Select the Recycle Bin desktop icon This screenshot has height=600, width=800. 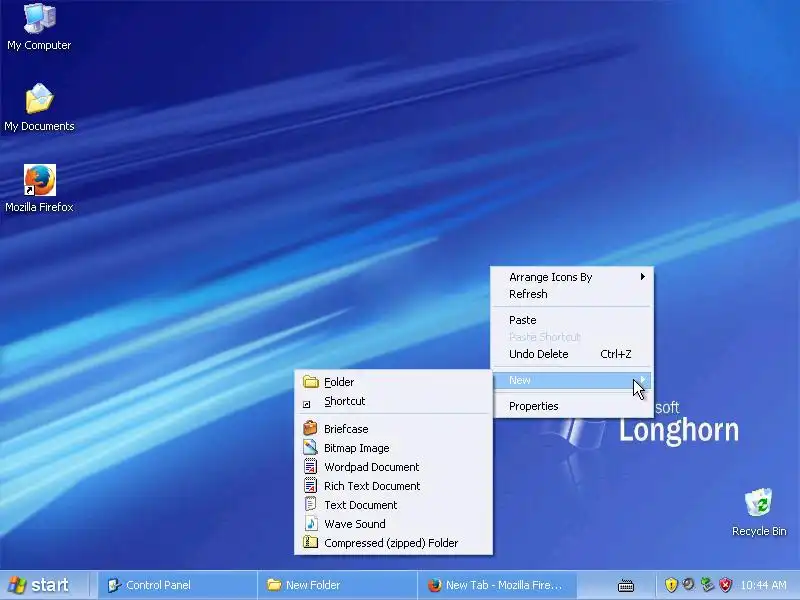click(759, 513)
